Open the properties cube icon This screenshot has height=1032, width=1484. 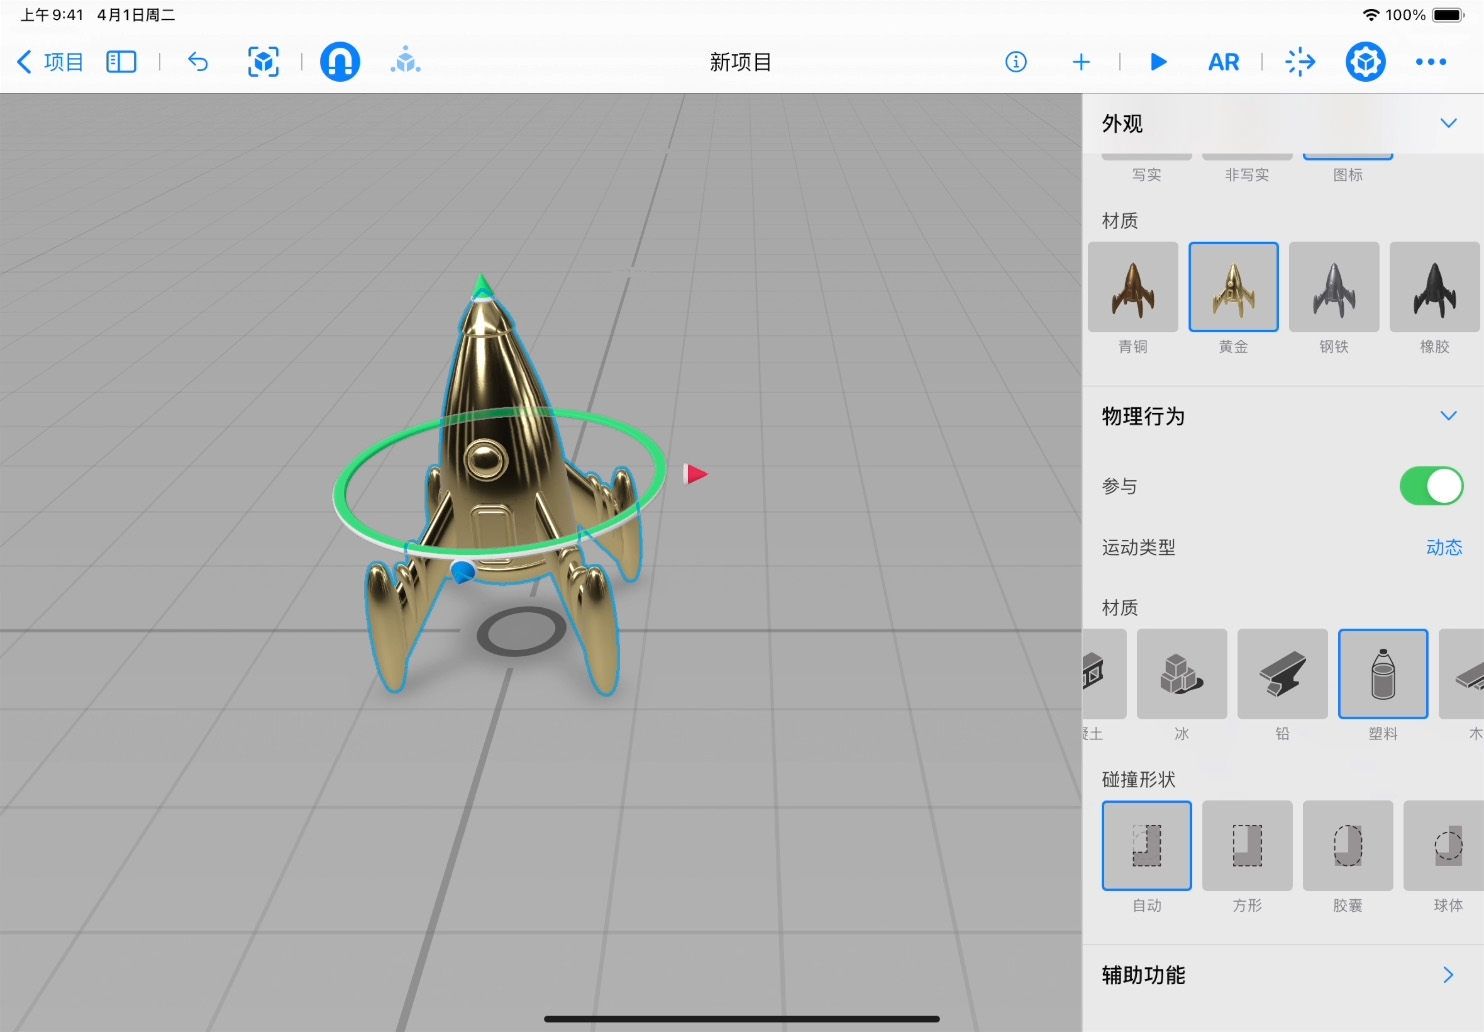[x=1365, y=62]
